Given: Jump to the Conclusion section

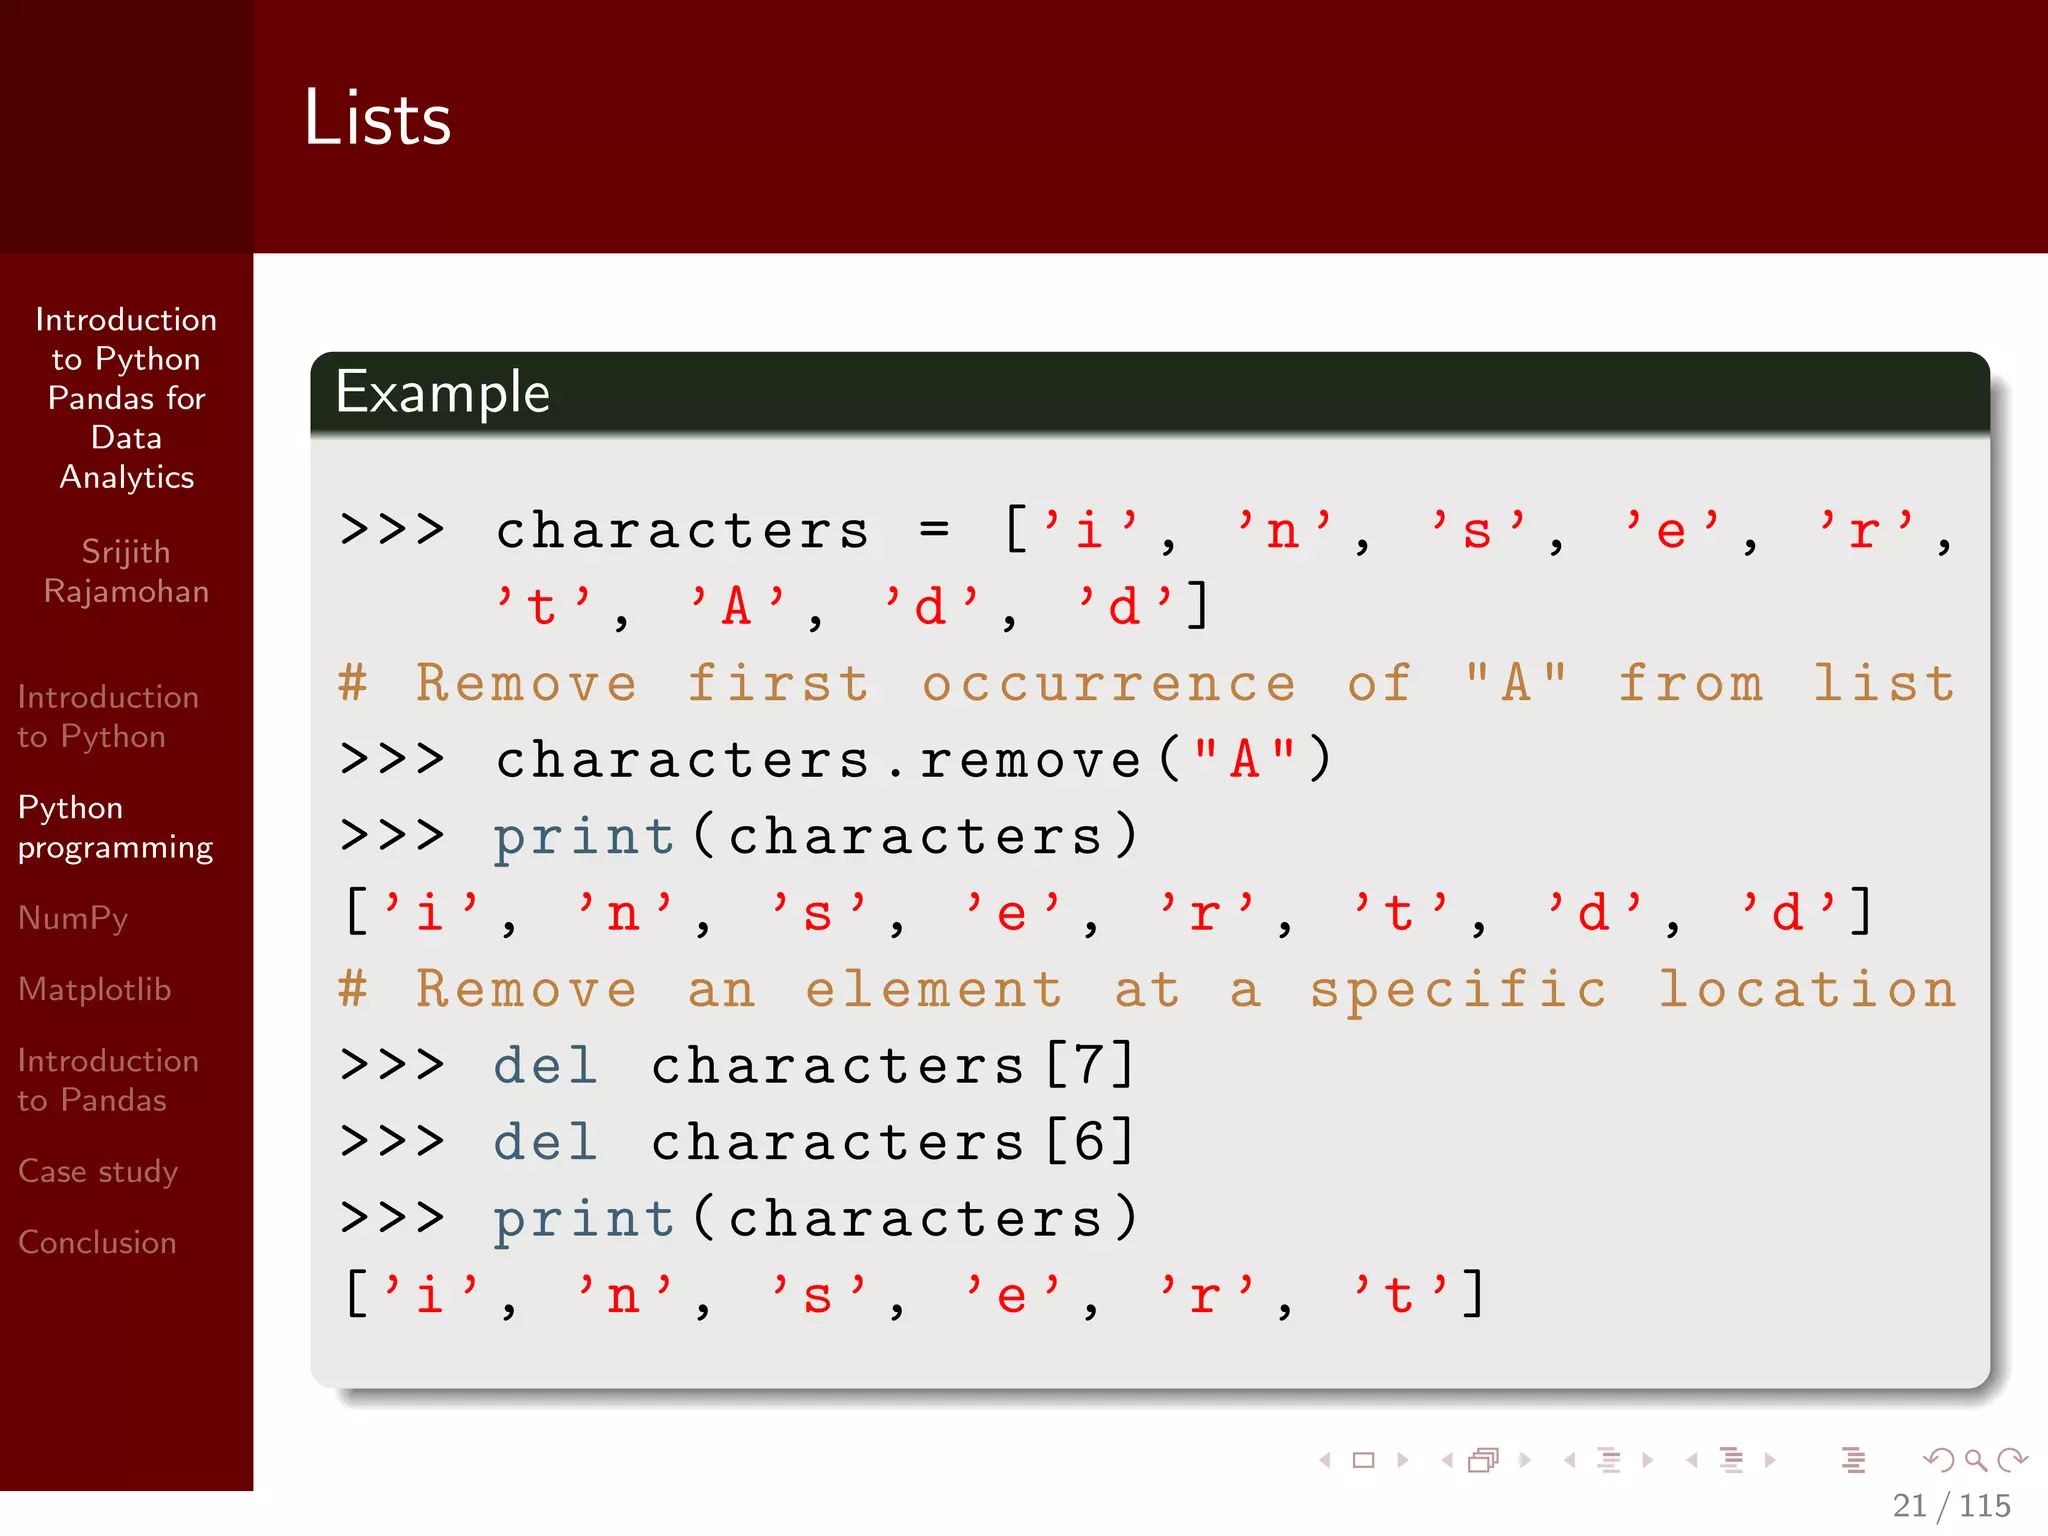Looking at the screenshot, I should pyautogui.click(x=97, y=1242).
